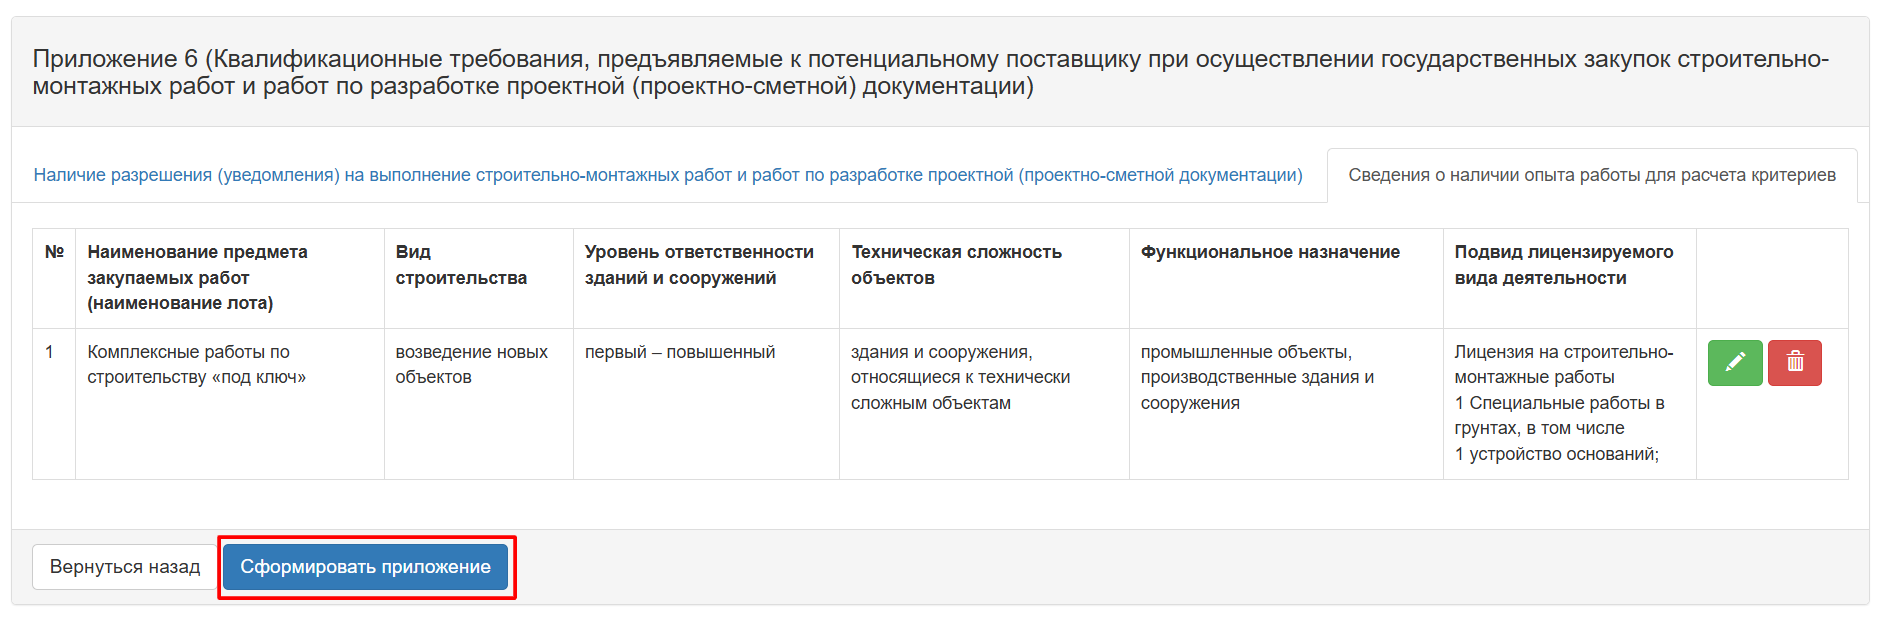Select "Наименование предмета закупаемых работ" column header

click(197, 277)
